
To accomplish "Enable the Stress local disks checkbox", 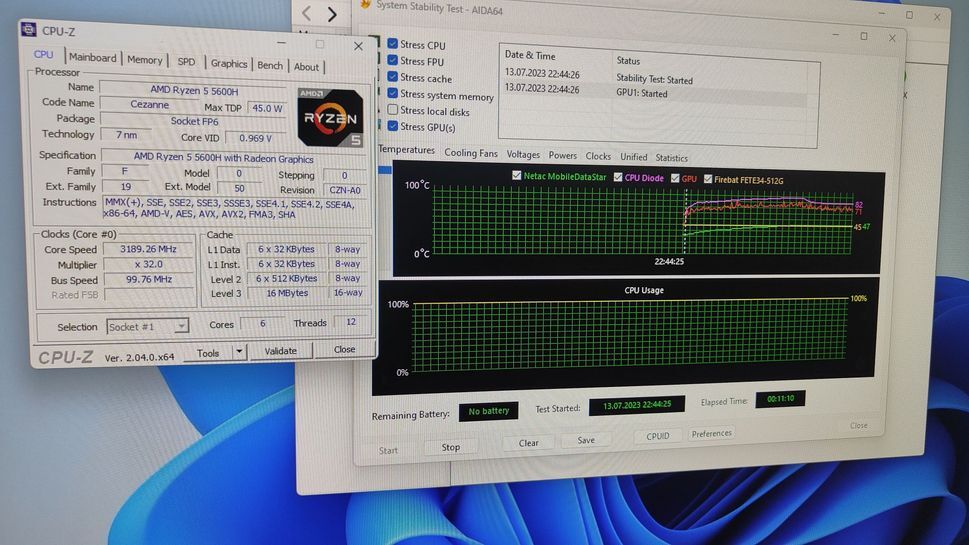I will 393,111.
